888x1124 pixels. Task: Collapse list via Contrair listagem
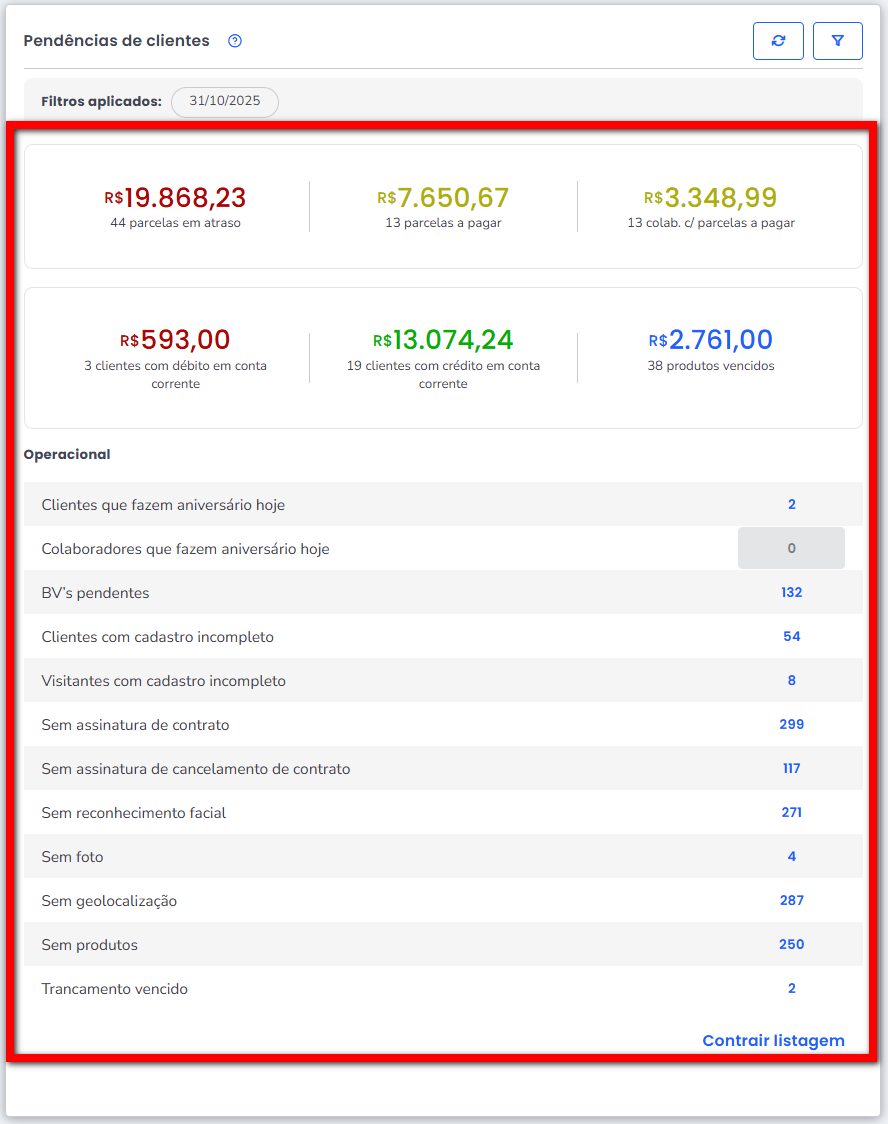point(773,1040)
